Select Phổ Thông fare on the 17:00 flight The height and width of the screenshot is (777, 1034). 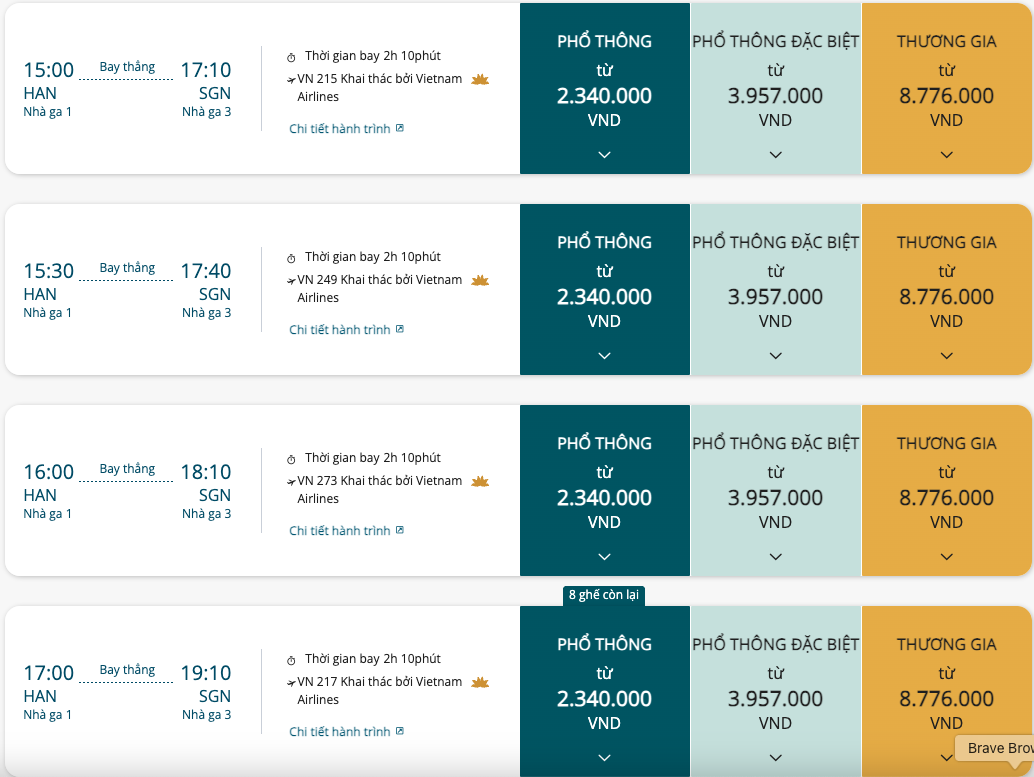coord(605,691)
